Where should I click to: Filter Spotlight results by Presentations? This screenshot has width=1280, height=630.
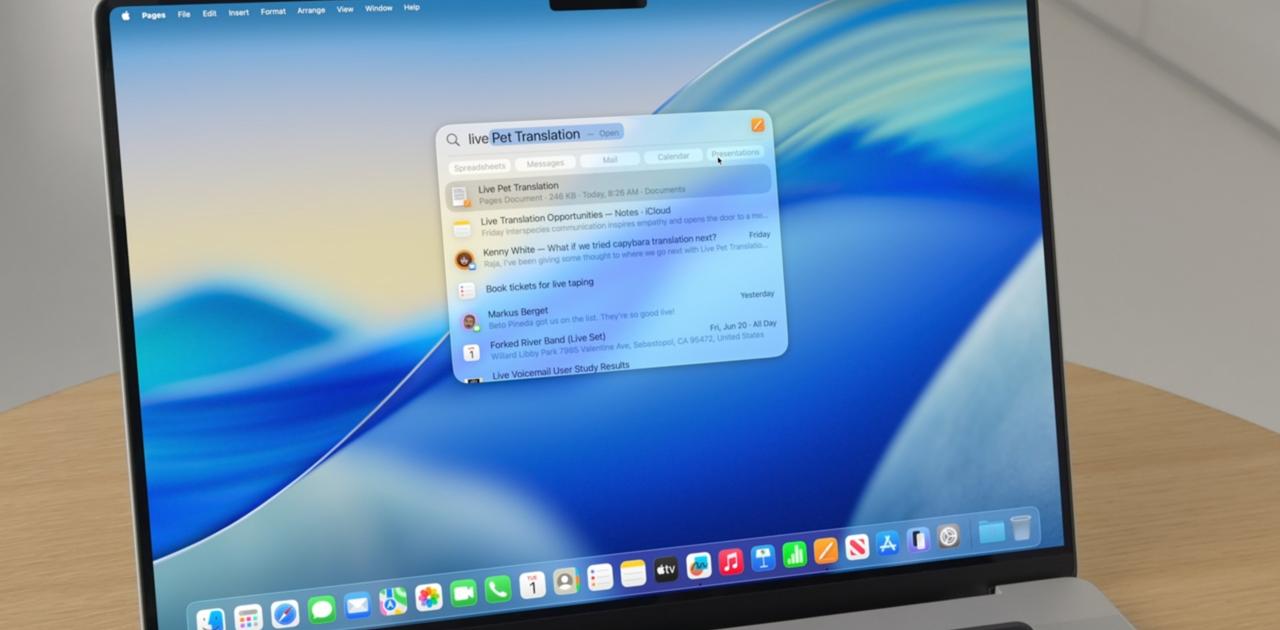735,153
